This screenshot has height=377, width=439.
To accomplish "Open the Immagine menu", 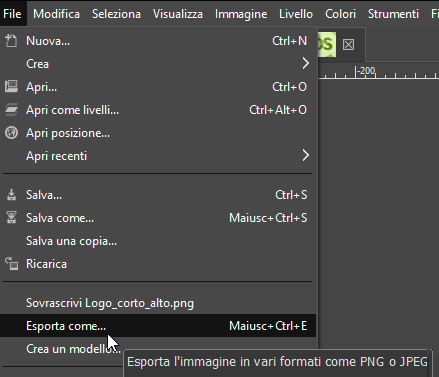I will click(241, 14).
